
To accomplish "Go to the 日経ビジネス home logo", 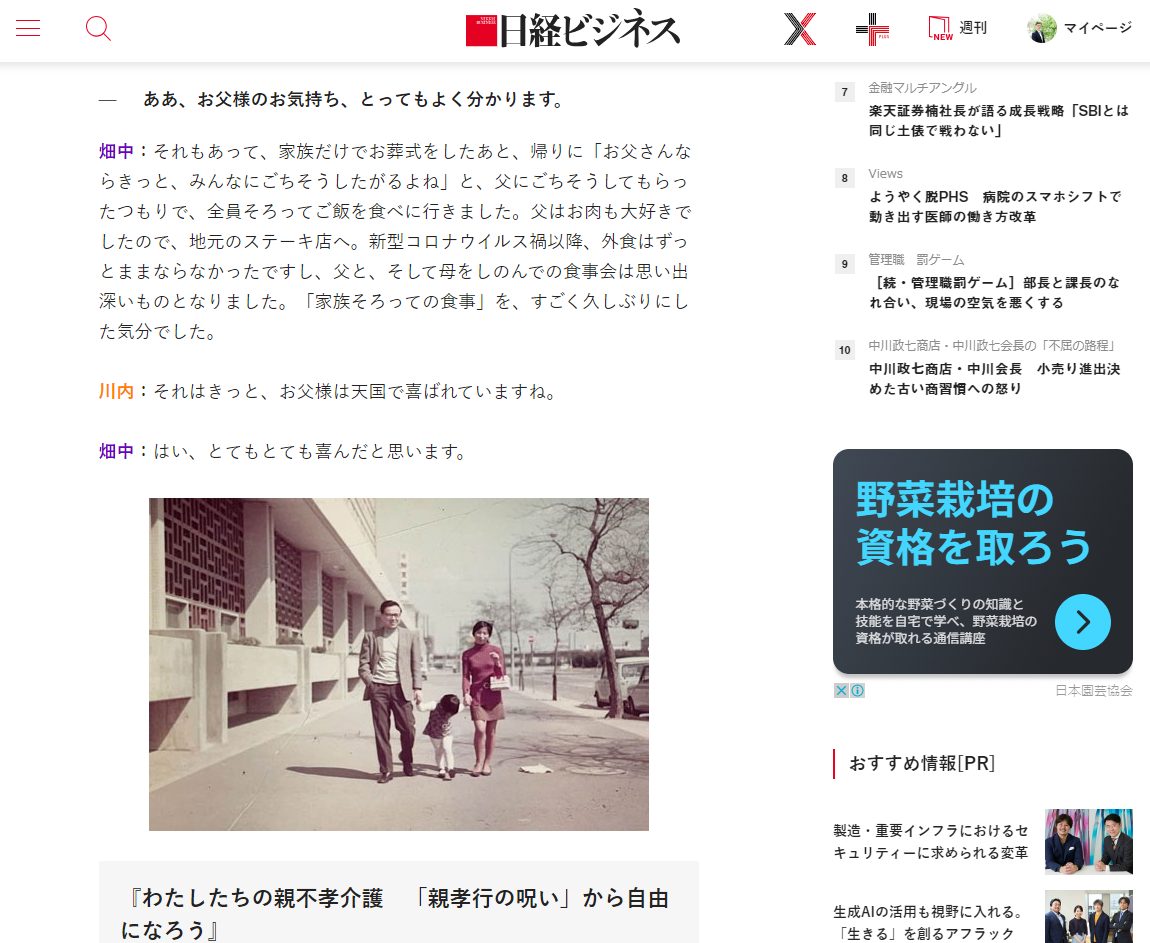I will (573, 29).
